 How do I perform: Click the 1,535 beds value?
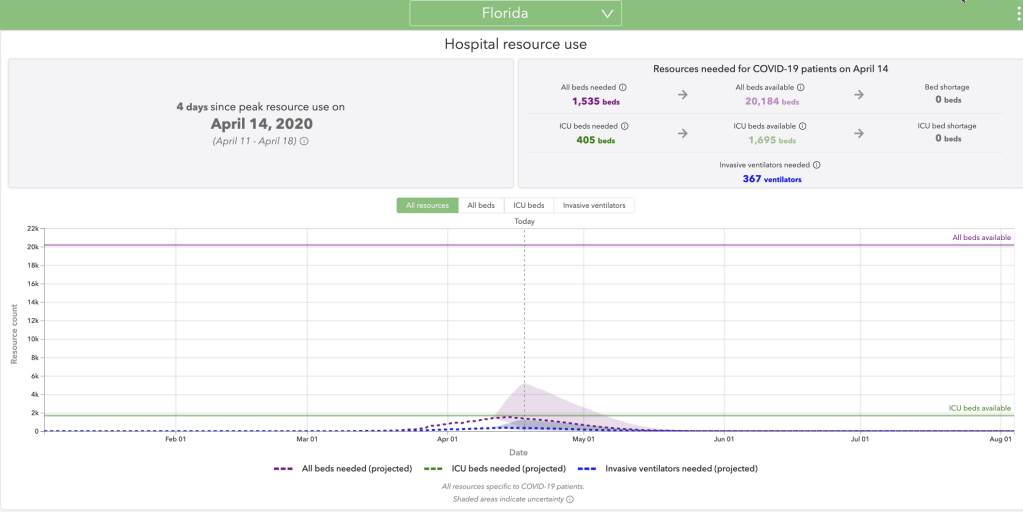coord(594,101)
